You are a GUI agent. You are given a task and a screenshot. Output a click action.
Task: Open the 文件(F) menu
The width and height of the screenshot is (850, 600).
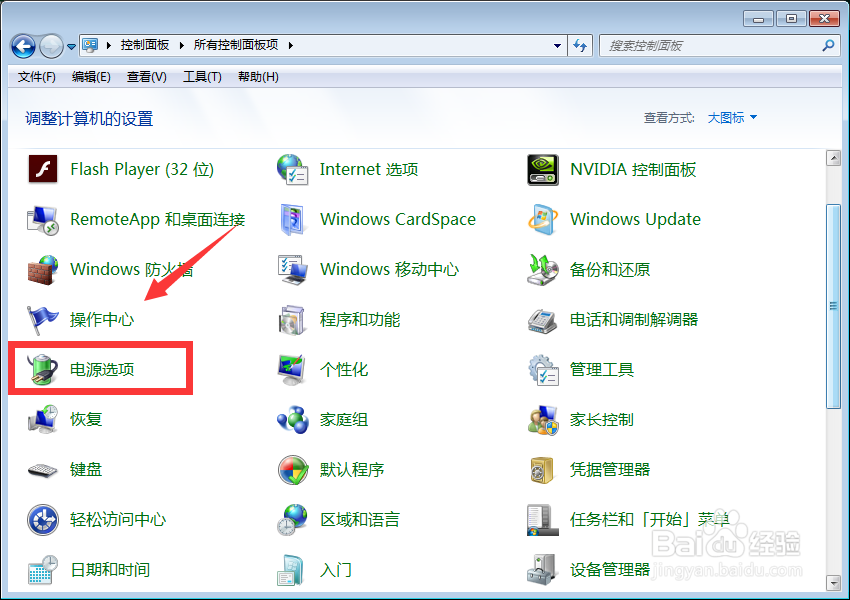36,77
